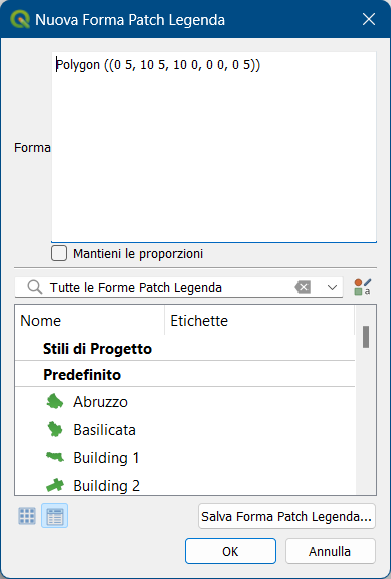Cancel with the Annulla button
Screen dimensions: 391x579
coord(330,551)
